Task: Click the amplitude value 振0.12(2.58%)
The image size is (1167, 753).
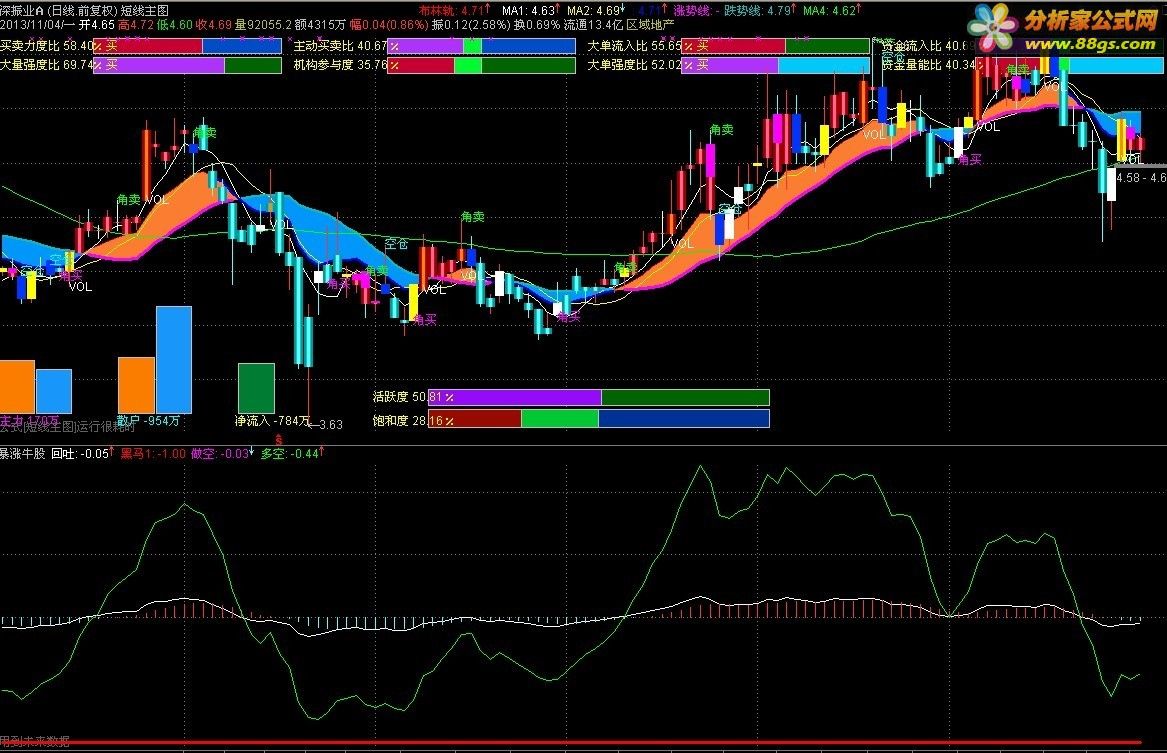Action: [x=471, y=25]
